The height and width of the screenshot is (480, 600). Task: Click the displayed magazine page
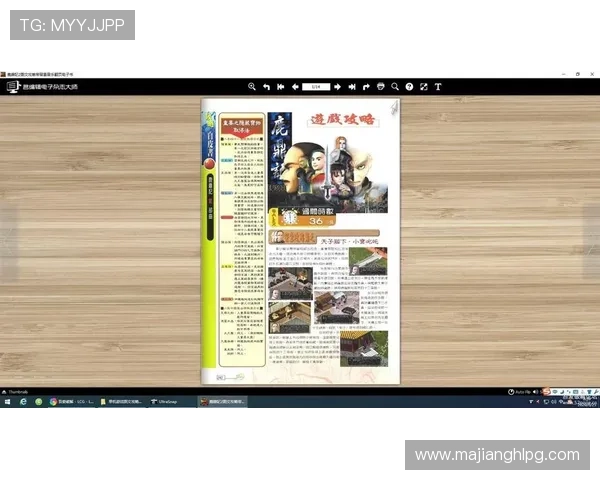(x=300, y=240)
